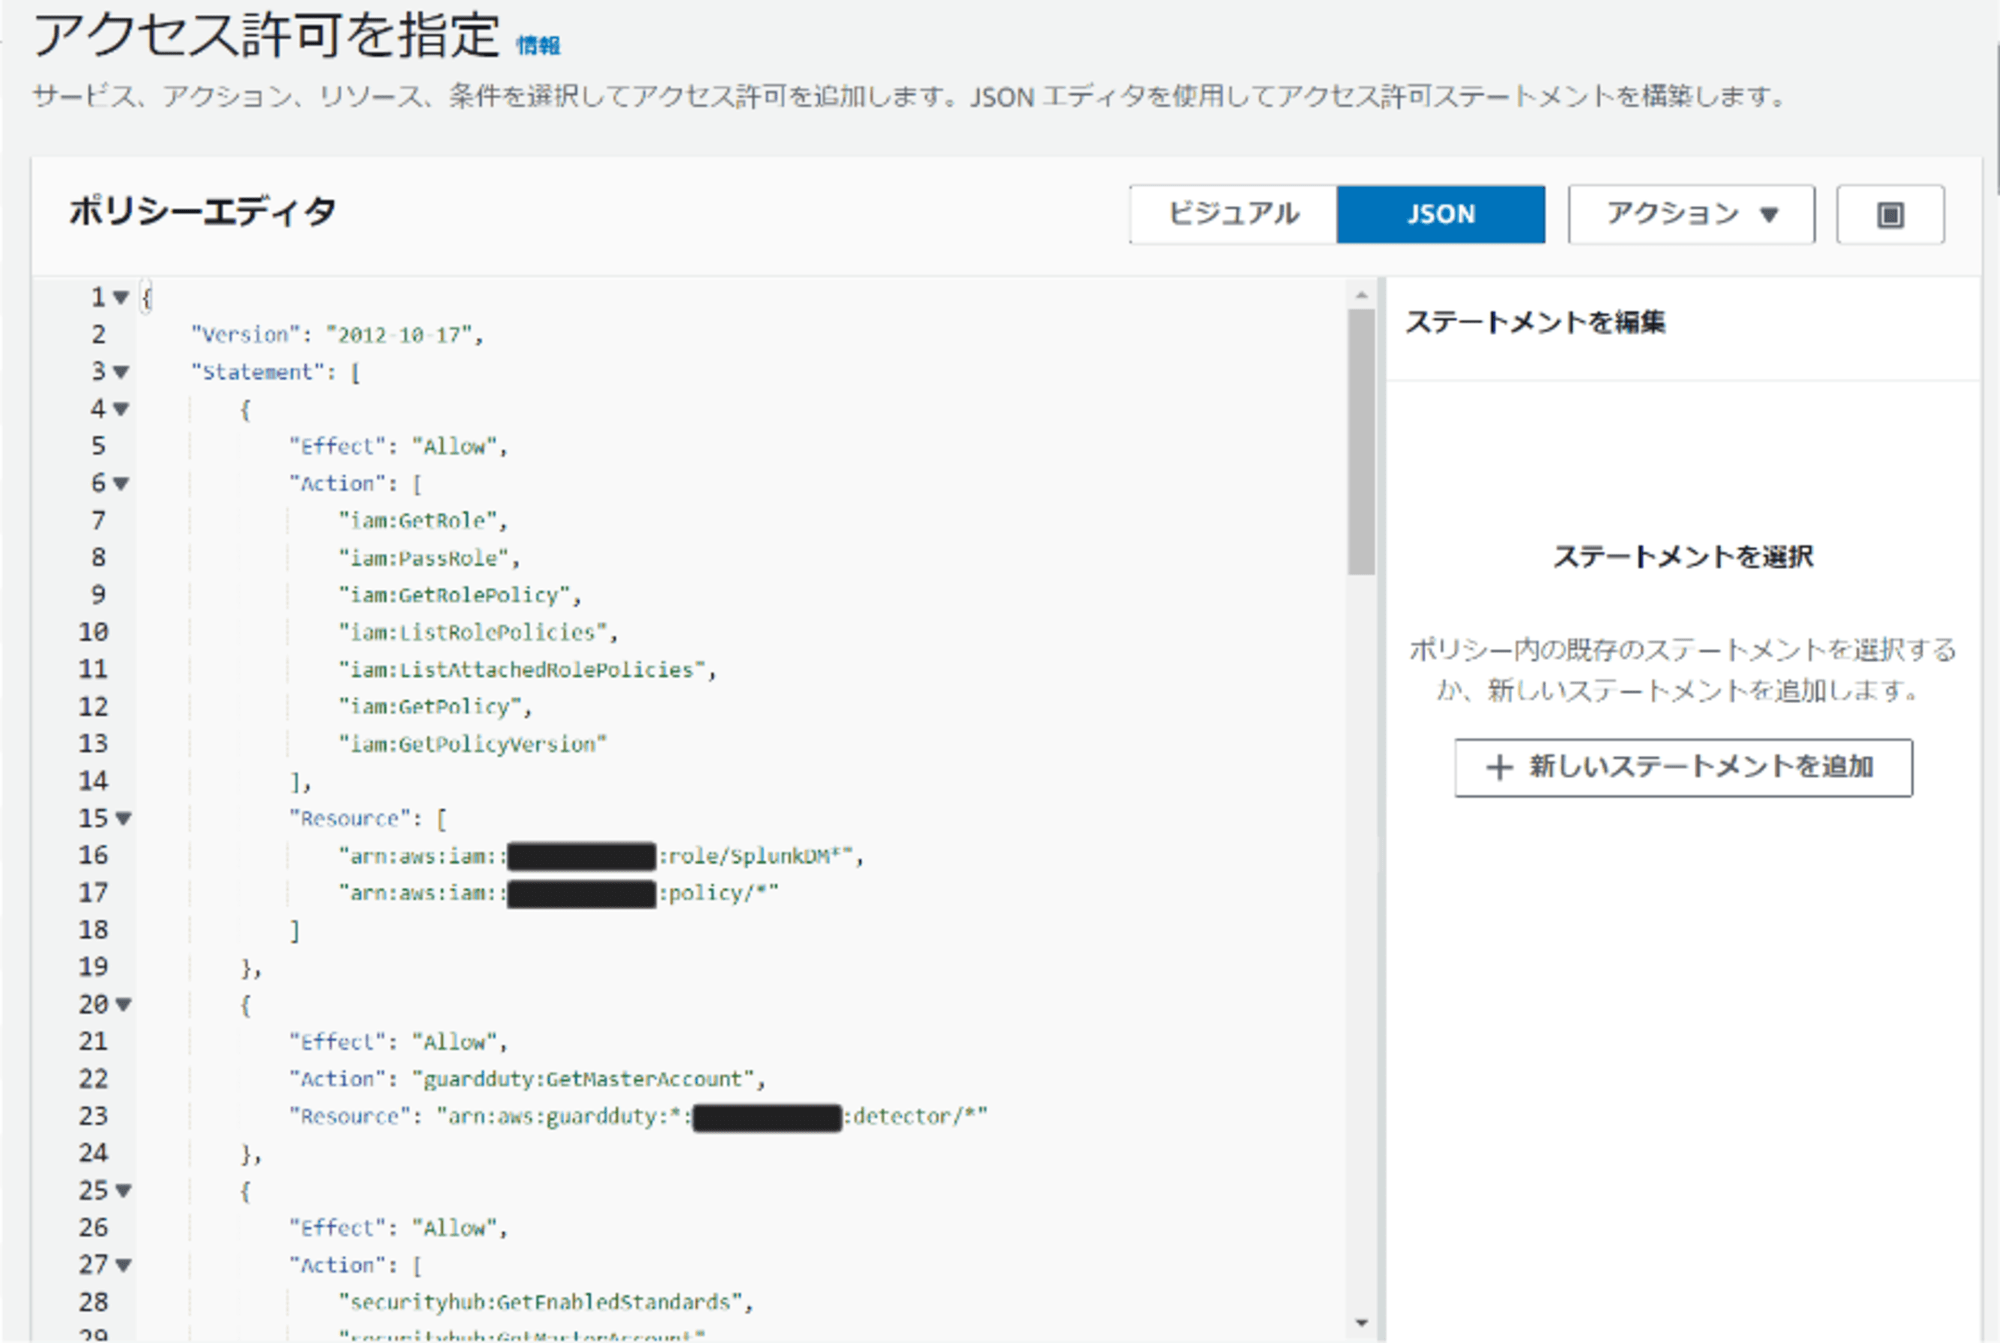Select the JSON editor tab
Viewport: 2000px width, 1343px height.
pos(1441,214)
